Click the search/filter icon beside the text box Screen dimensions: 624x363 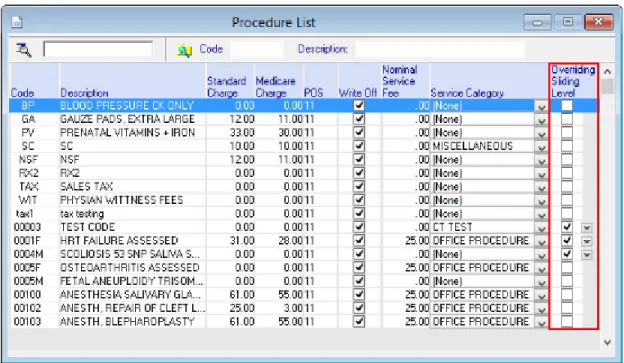23,50
